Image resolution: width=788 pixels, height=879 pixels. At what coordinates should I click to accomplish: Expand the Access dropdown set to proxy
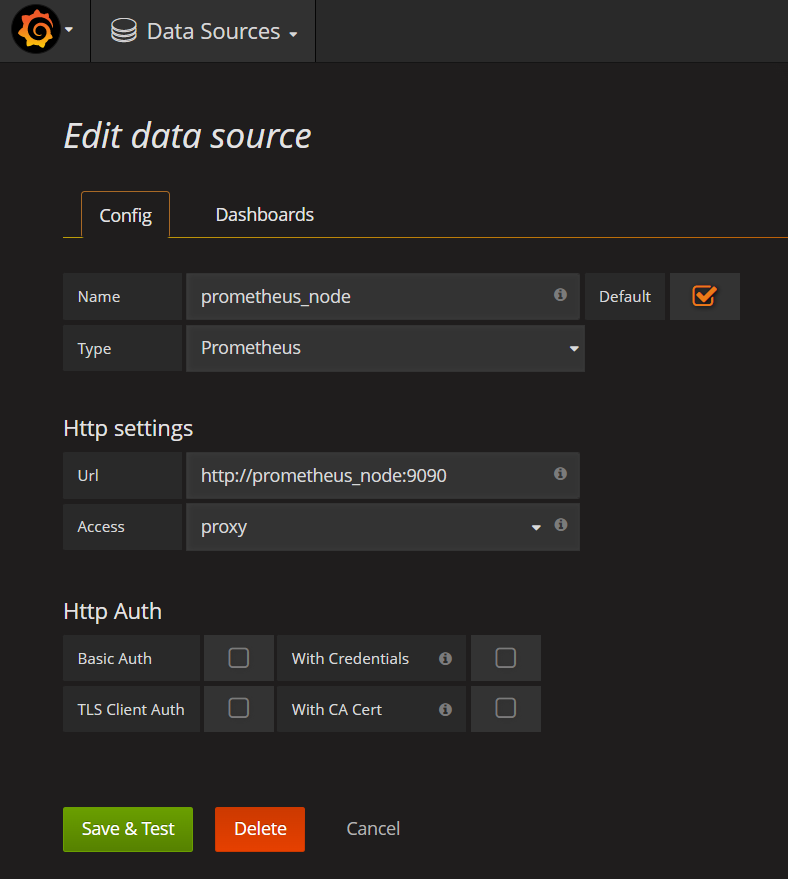(x=370, y=527)
